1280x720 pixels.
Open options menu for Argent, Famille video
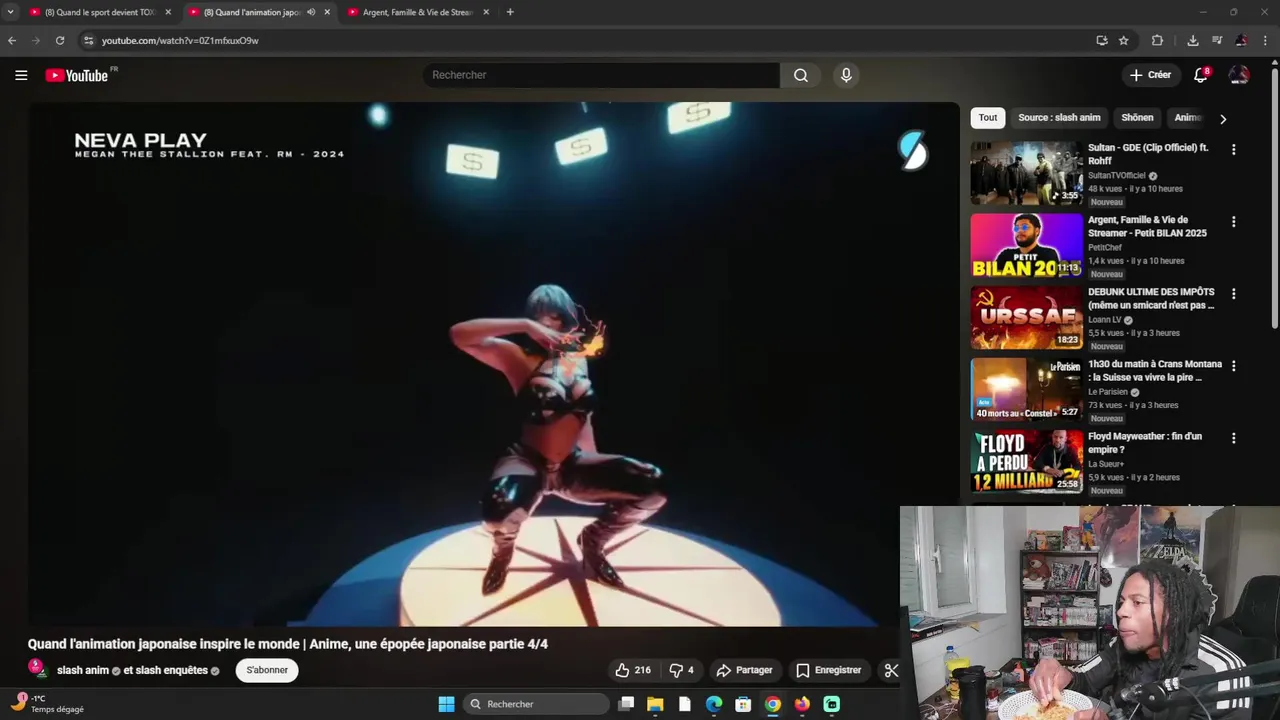click(x=1233, y=221)
